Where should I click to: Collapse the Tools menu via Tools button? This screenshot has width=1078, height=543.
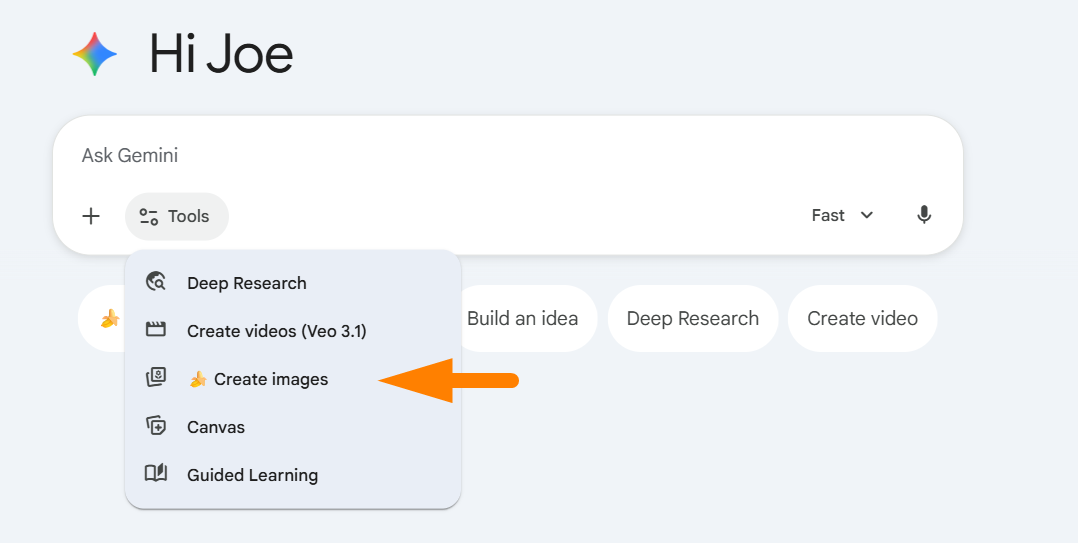(176, 216)
